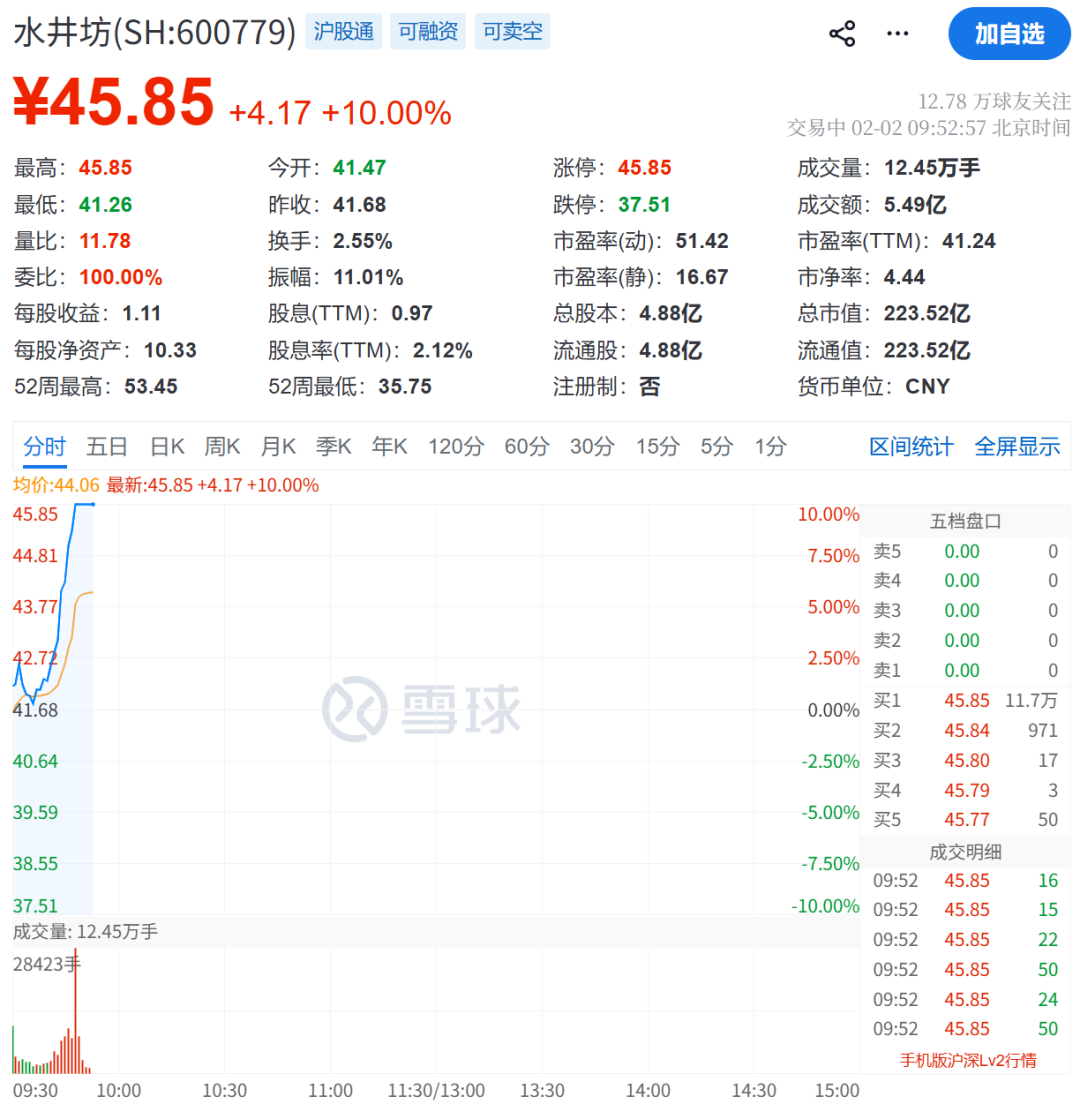Click the 加自选 button
Viewport: 1080px width, 1104px height.
point(1009,33)
